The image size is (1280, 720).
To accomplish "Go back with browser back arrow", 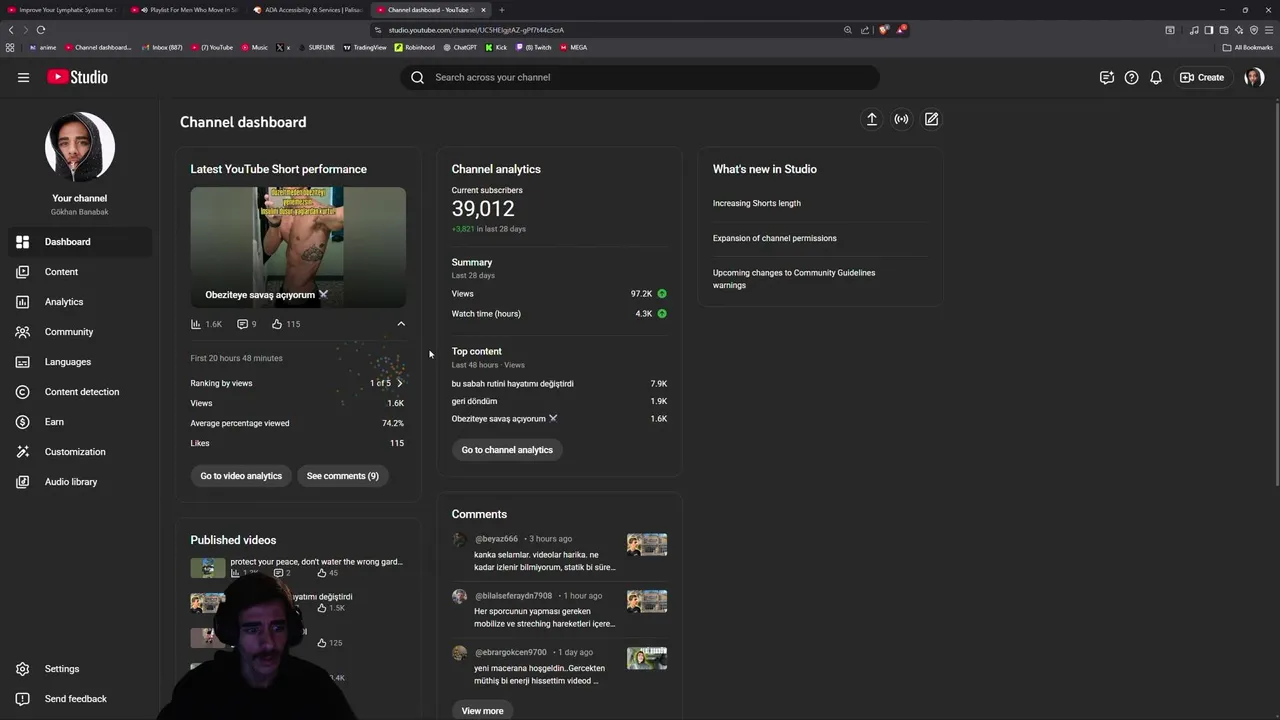I will (12, 30).
